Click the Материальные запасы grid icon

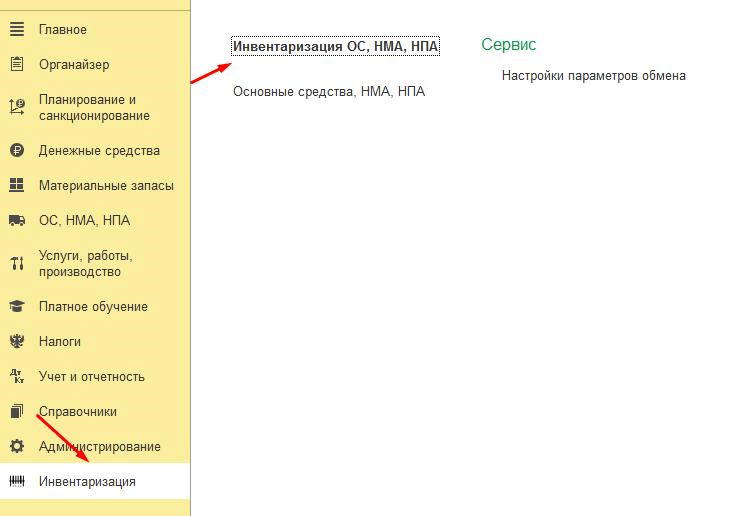point(17,185)
